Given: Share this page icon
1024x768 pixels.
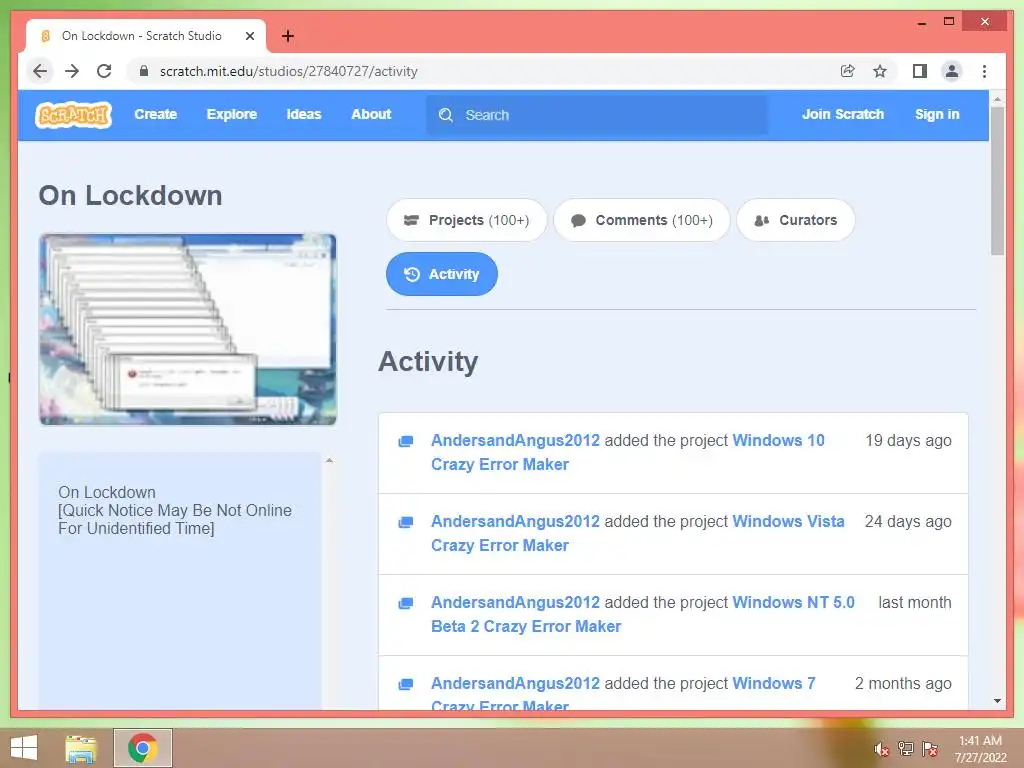Looking at the screenshot, I should click(848, 71).
